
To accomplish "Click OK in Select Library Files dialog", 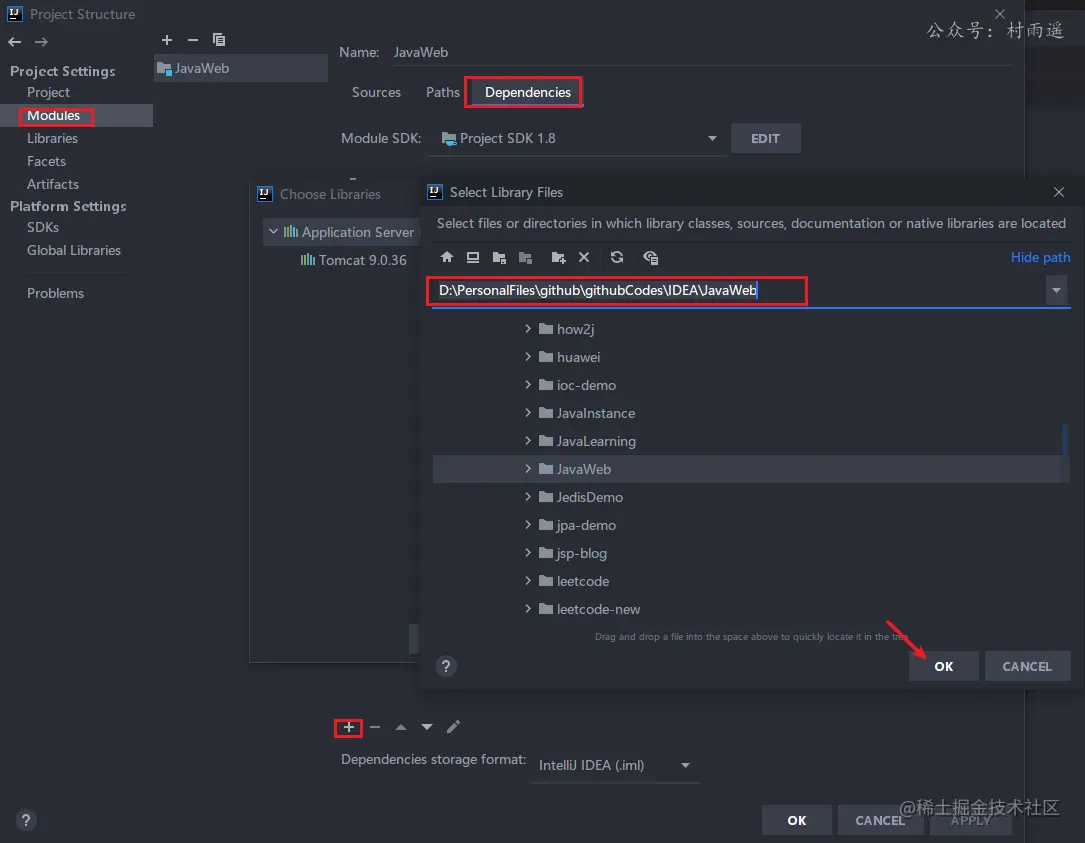I will [x=944, y=666].
